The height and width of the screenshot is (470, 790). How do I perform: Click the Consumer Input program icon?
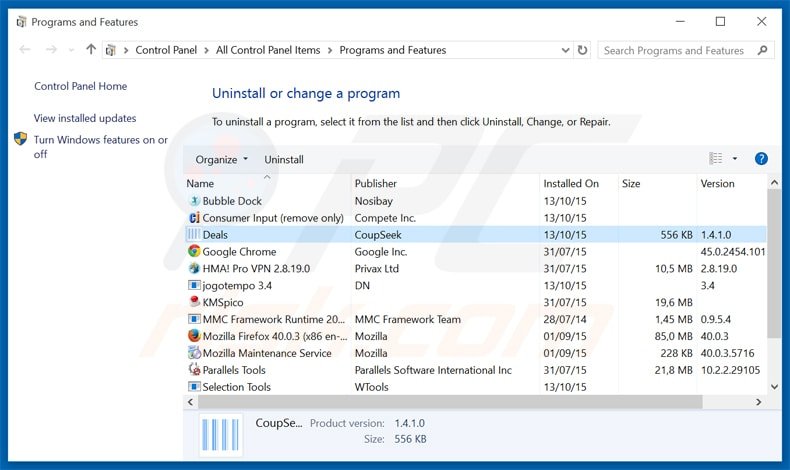click(194, 218)
